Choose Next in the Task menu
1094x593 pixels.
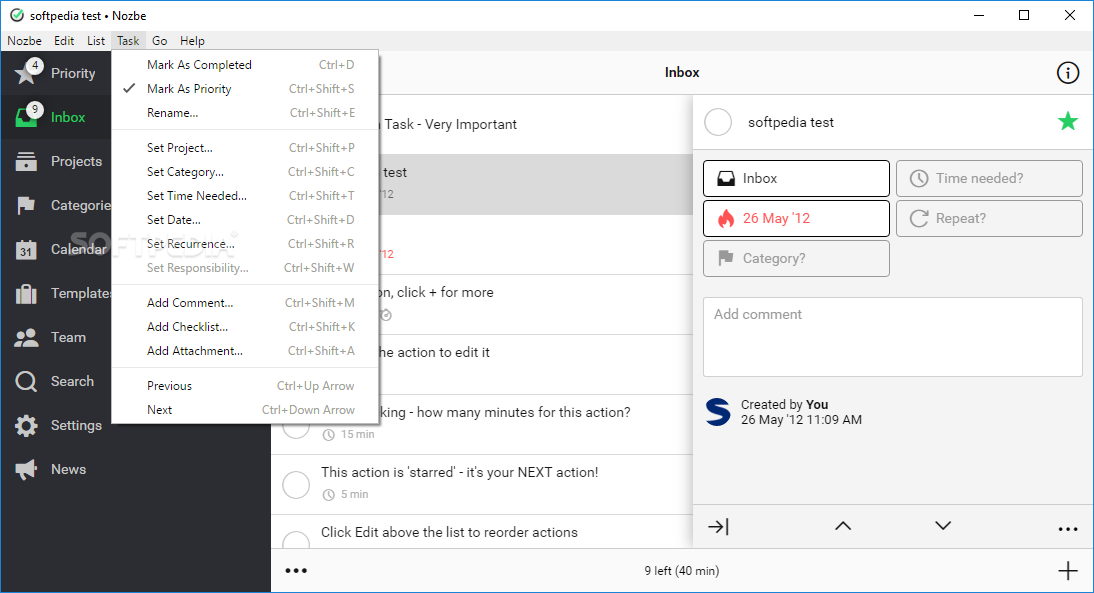245,410
